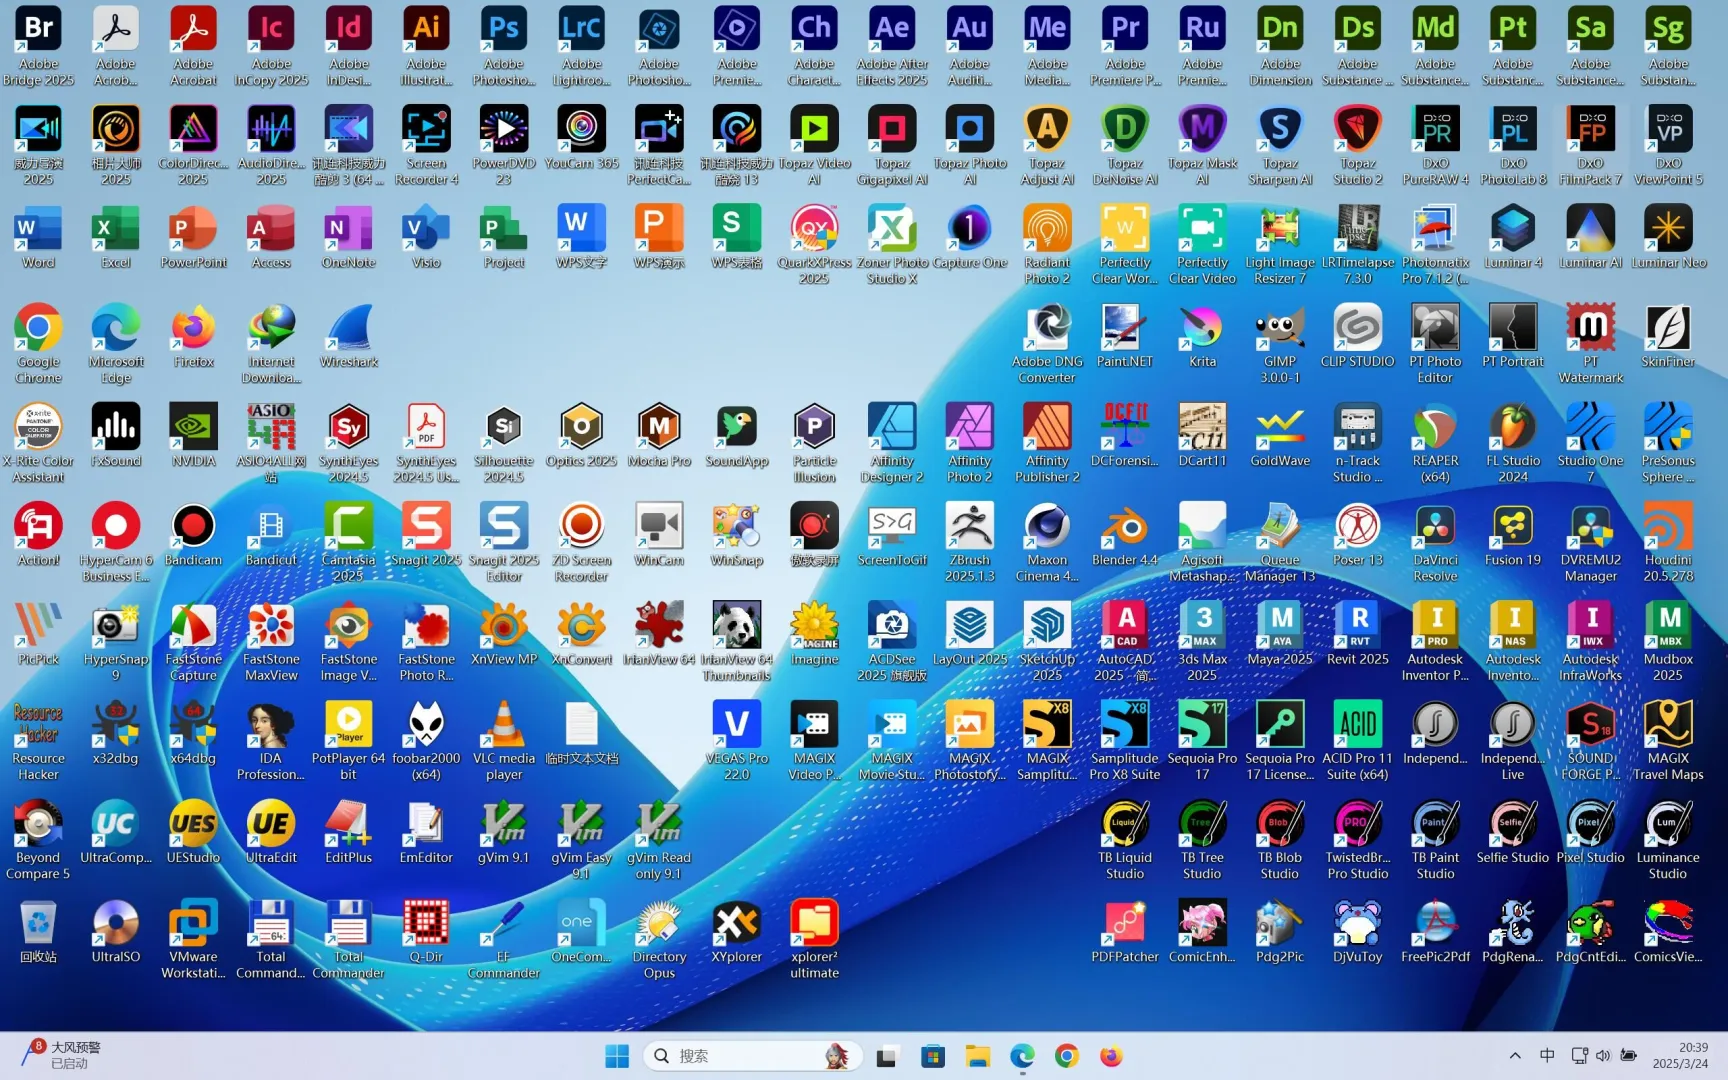The width and height of the screenshot is (1728, 1080).
Task: Open the Windows Start menu
Action: (x=617, y=1056)
